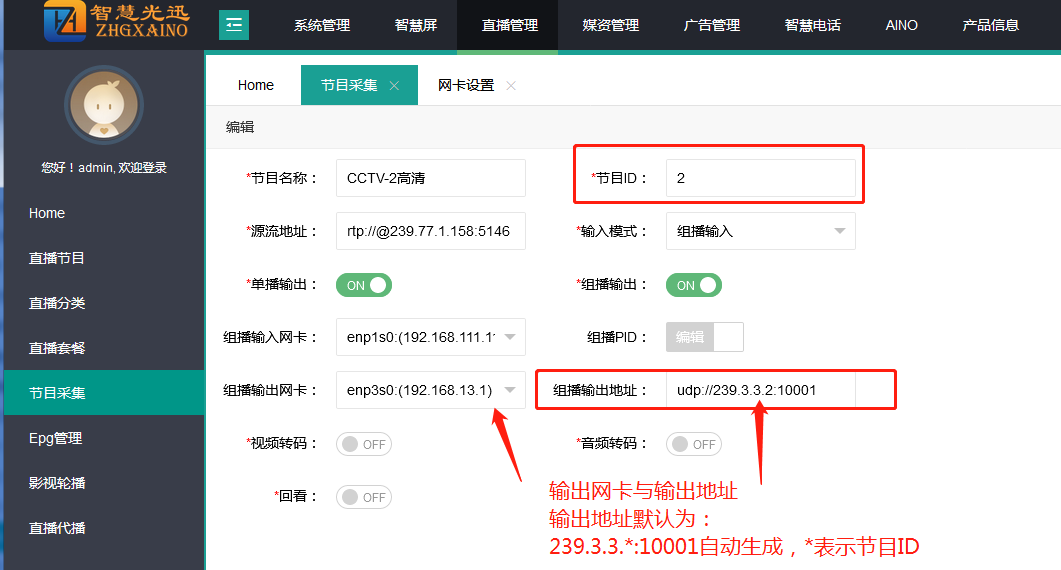Toggle the 组播输出 switch
Viewport: 1061px width, 570px height.
(x=694, y=285)
